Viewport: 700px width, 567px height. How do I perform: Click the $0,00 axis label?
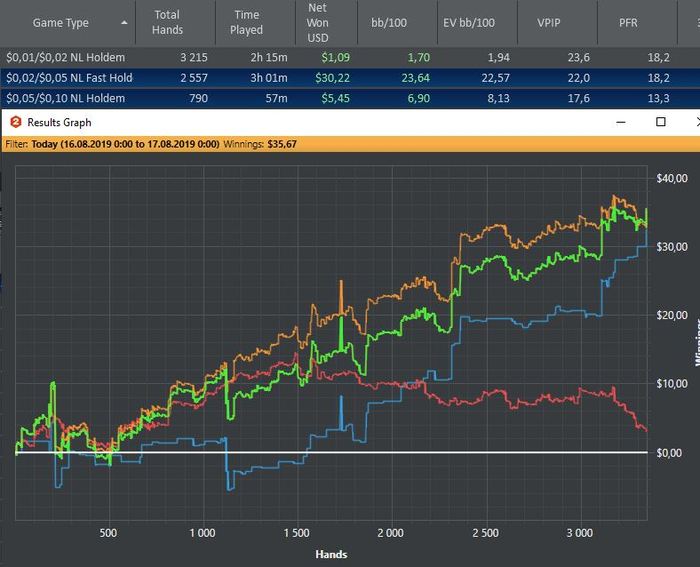(669, 453)
